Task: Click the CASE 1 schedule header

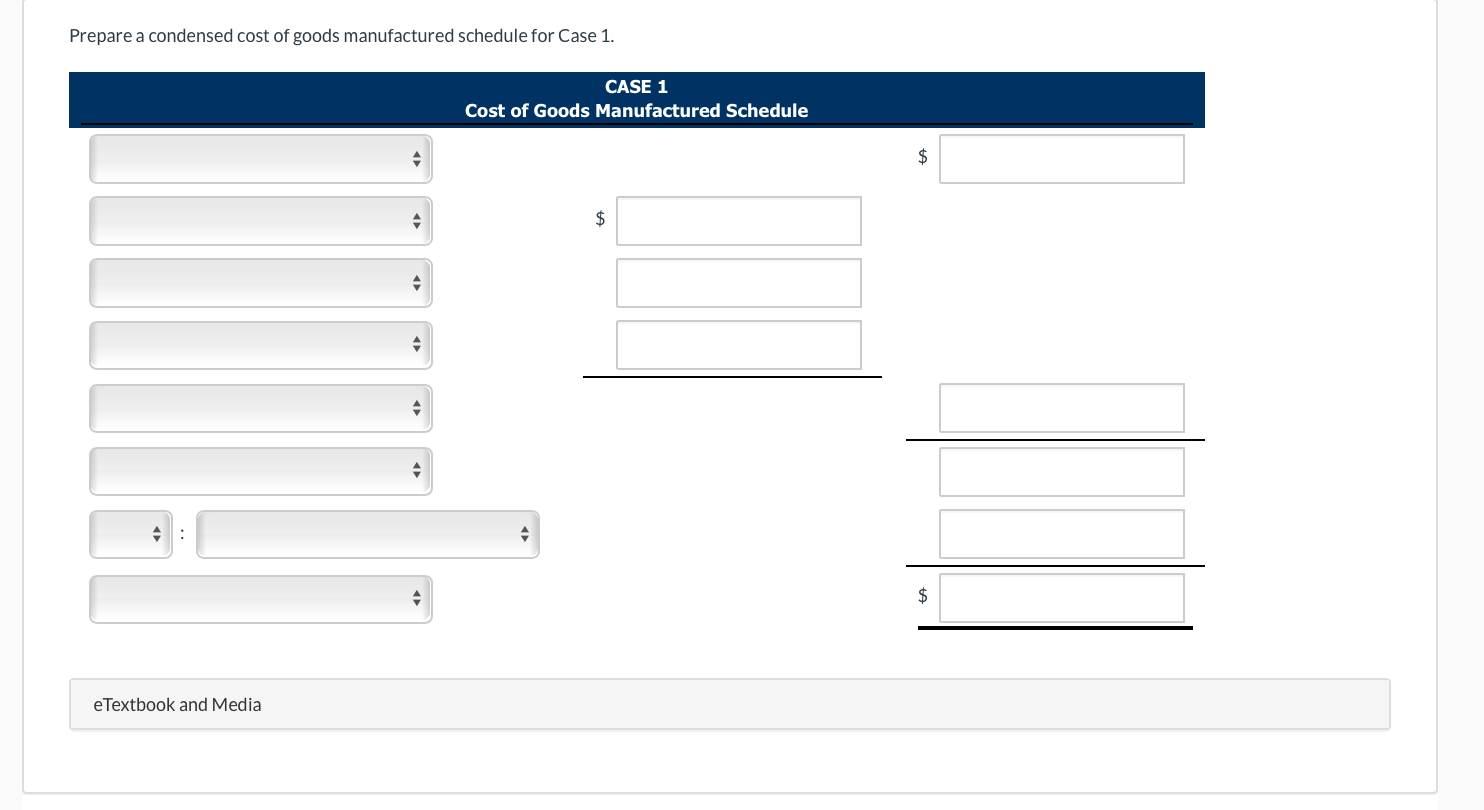Action: (636, 99)
